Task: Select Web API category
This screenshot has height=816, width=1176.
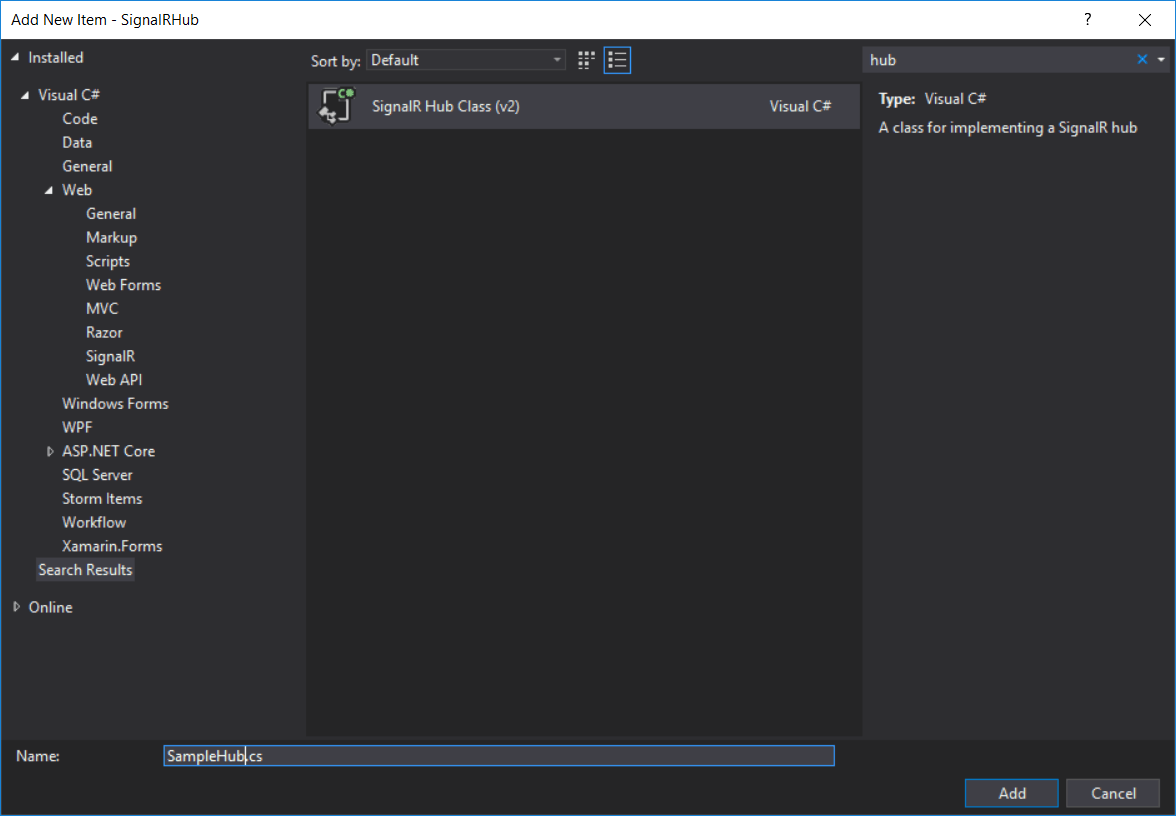Action: tap(113, 380)
